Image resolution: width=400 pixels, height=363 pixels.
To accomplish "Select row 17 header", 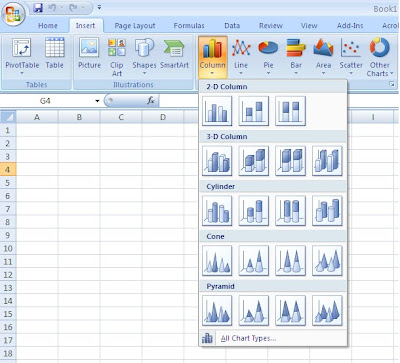I will (x=8, y=340).
